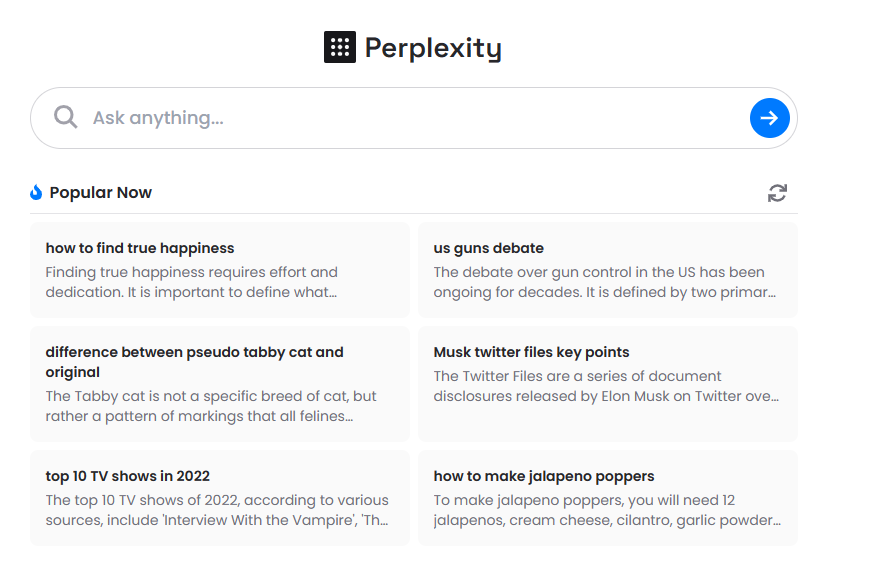The width and height of the screenshot is (871, 580).
Task: Click the Twitter Files summary text
Action: click(x=604, y=386)
